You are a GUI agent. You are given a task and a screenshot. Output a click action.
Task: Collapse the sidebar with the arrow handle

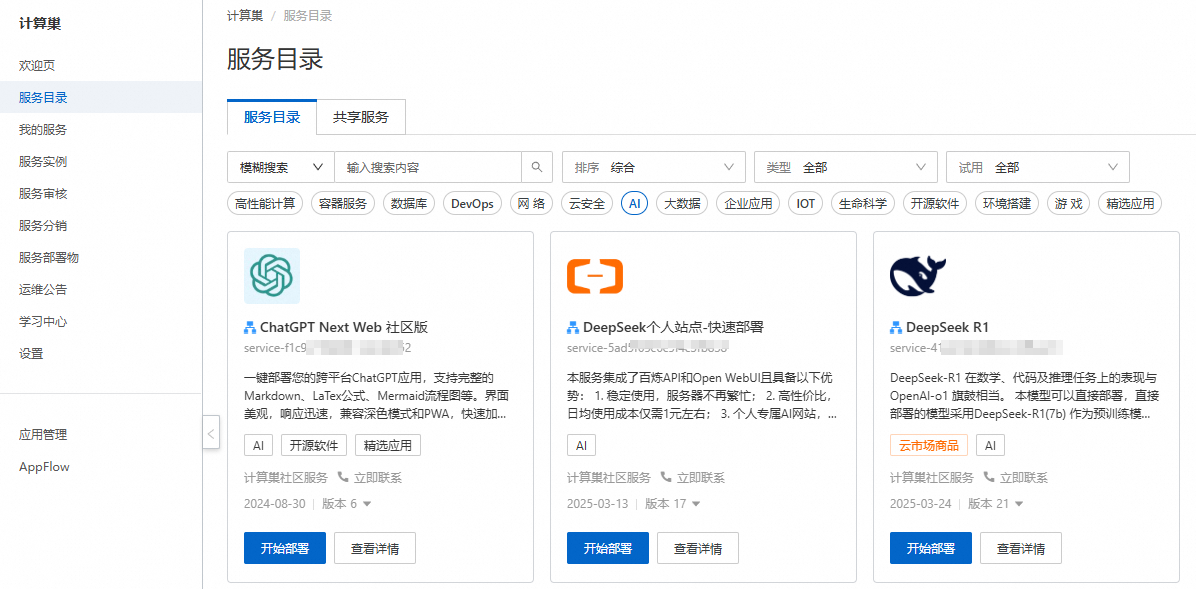[211, 434]
